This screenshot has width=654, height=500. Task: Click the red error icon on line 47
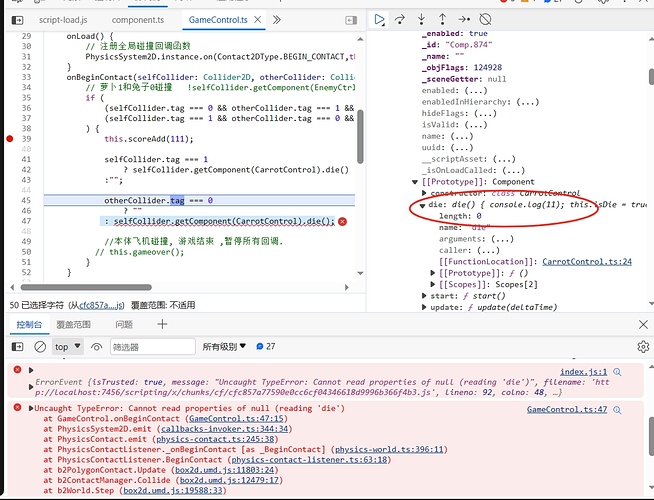342,221
